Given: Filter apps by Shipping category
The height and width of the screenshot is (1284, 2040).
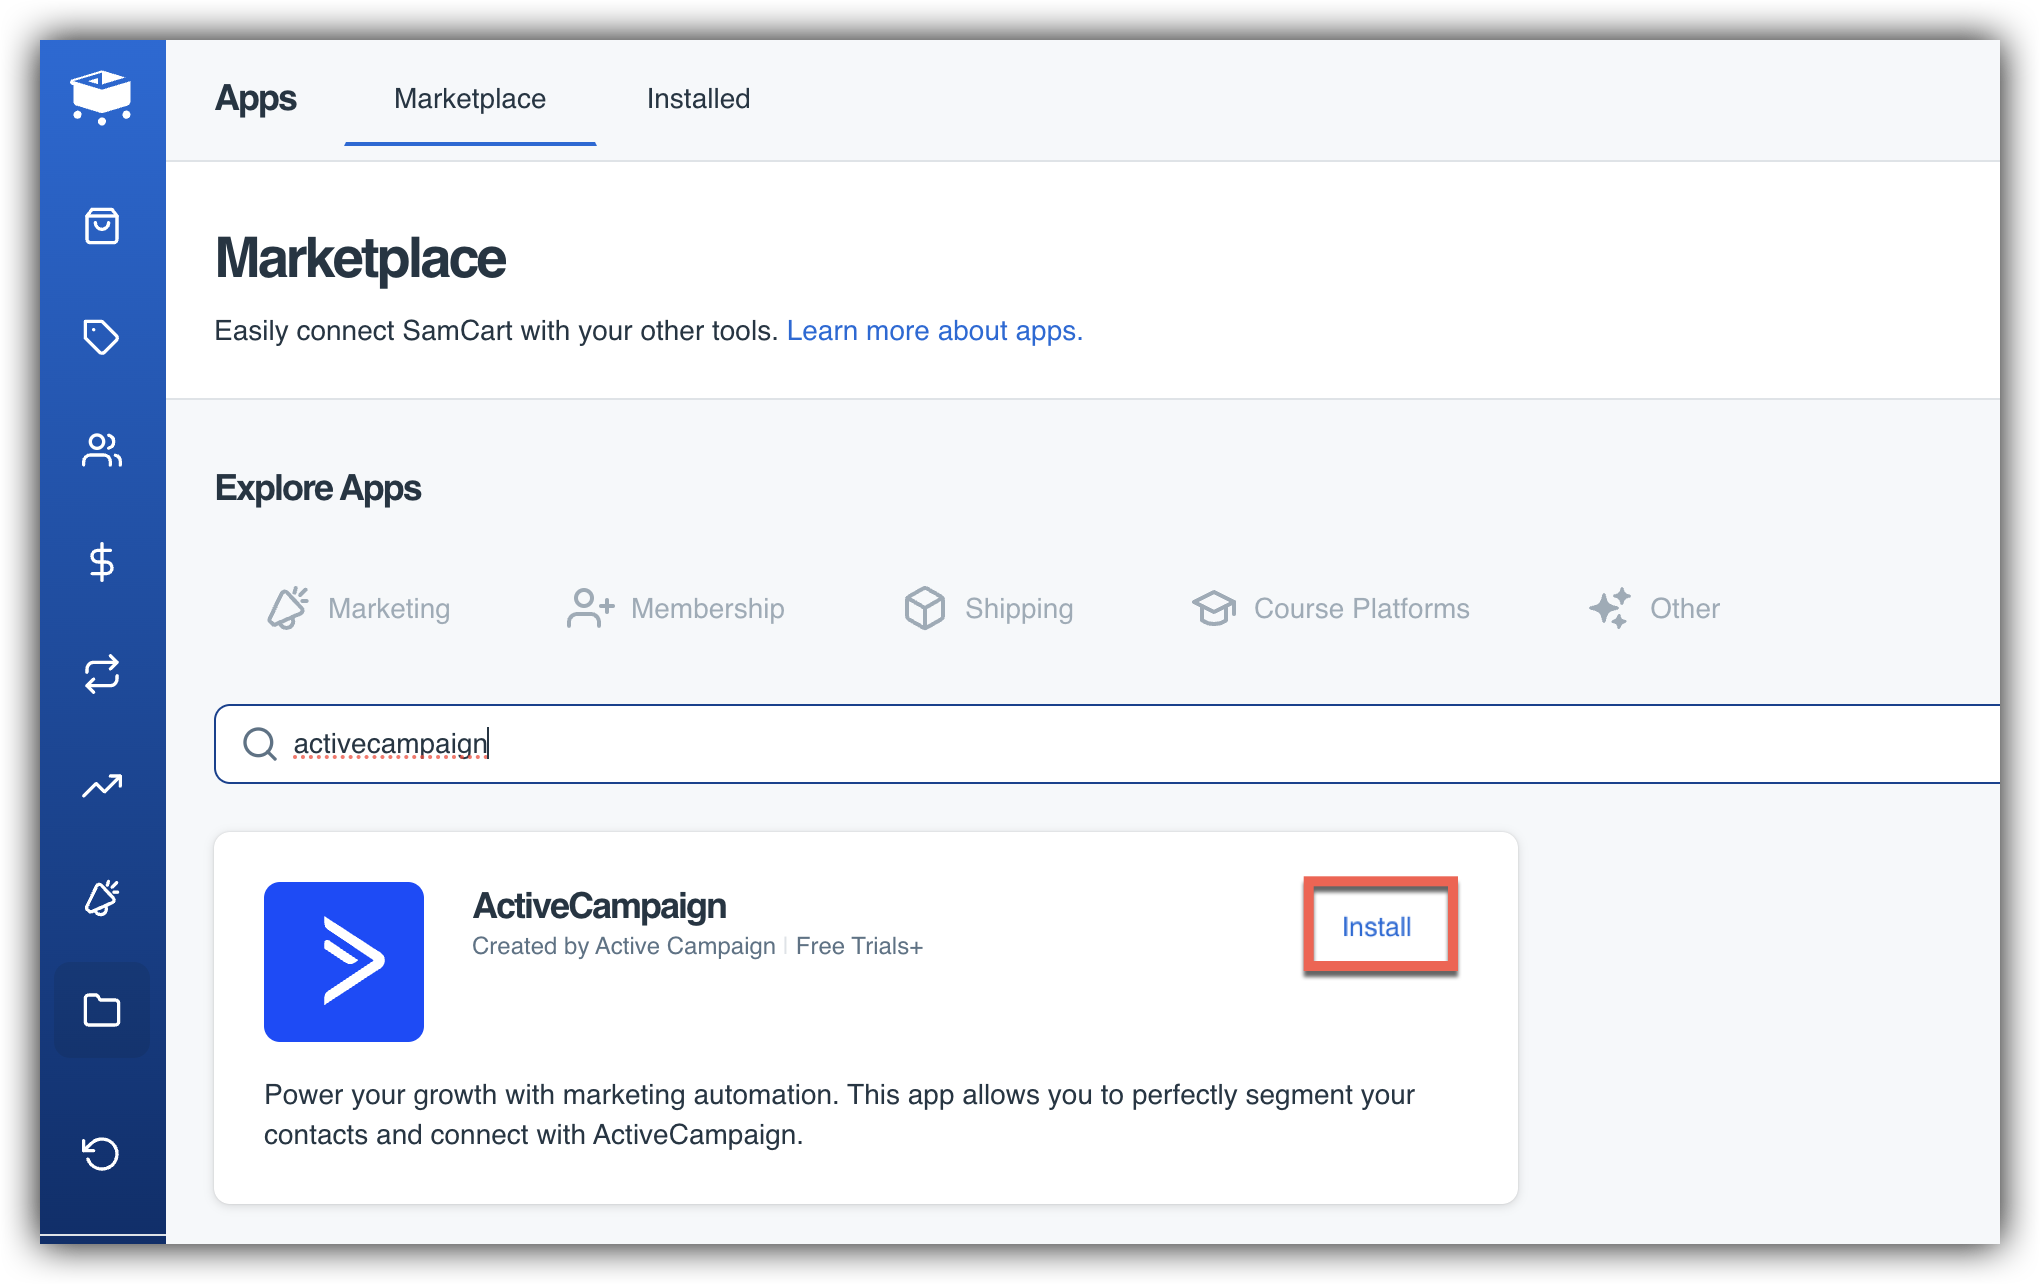Looking at the screenshot, I should point(988,608).
